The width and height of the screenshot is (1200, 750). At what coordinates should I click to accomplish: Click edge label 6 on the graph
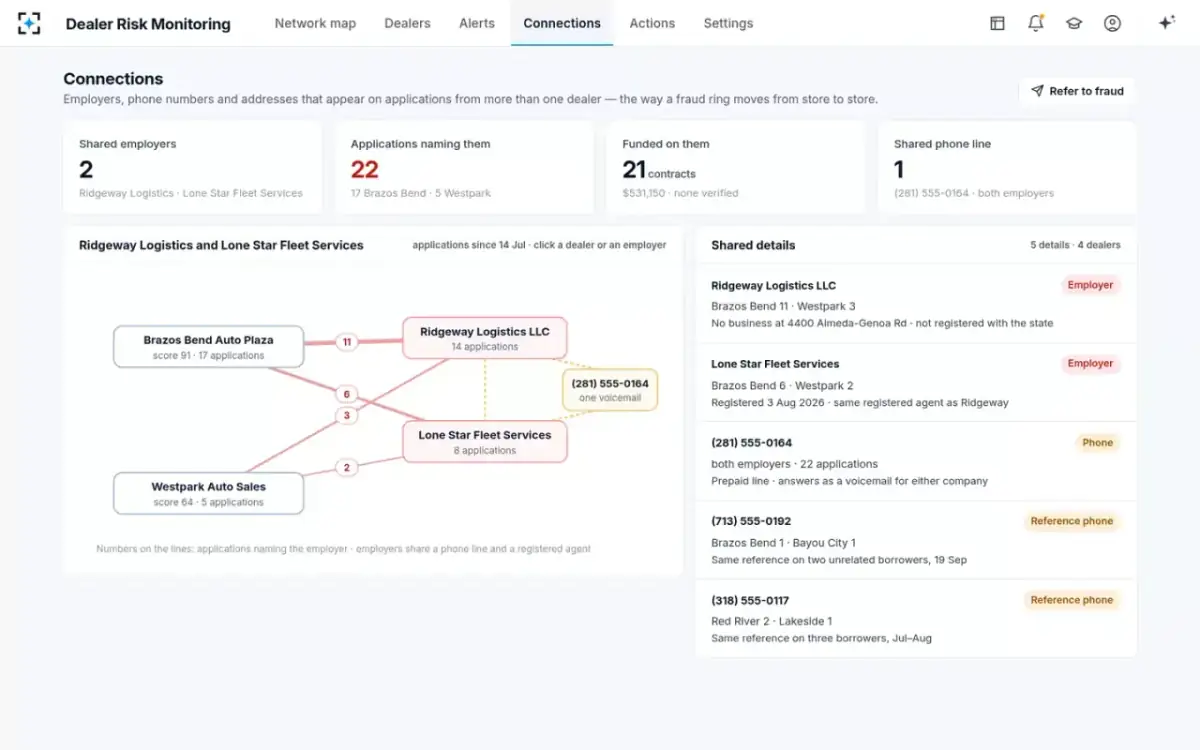click(x=347, y=394)
